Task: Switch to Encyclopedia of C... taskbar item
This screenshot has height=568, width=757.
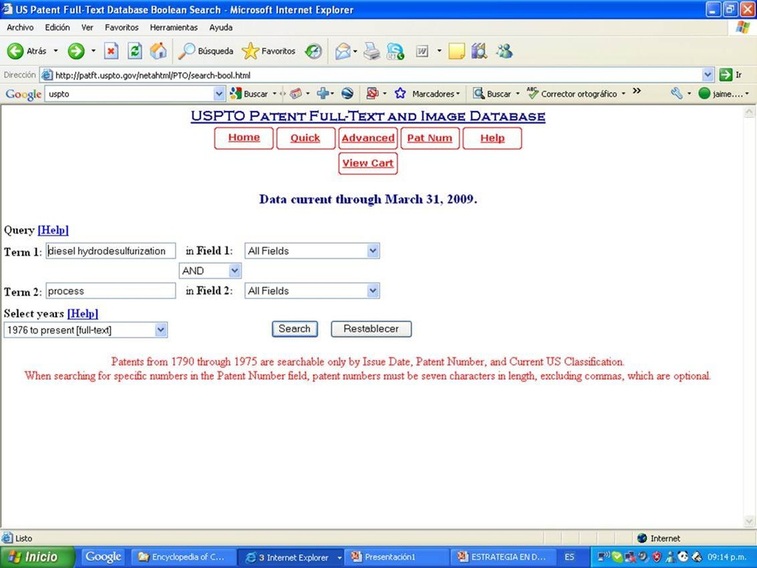Action: tap(183, 557)
